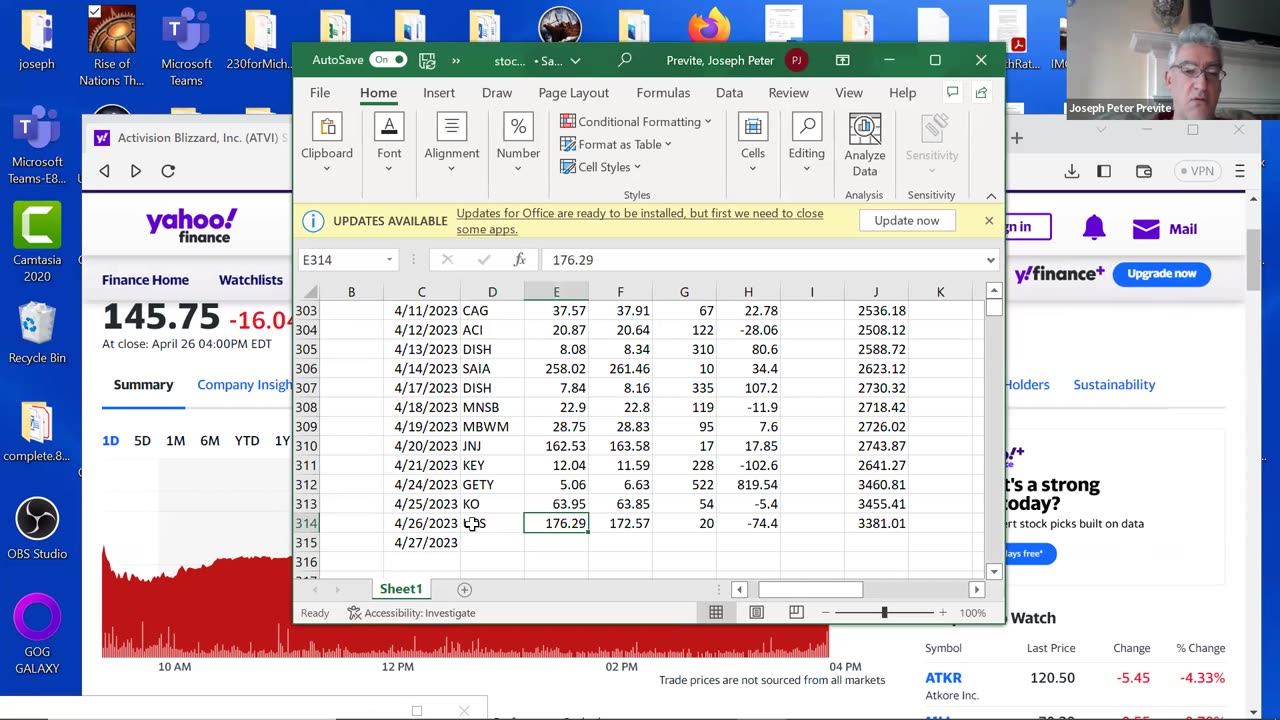
Task: Click the vertical scrollbar thumb in Excel
Action: pyautogui.click(x=993, y=307)
